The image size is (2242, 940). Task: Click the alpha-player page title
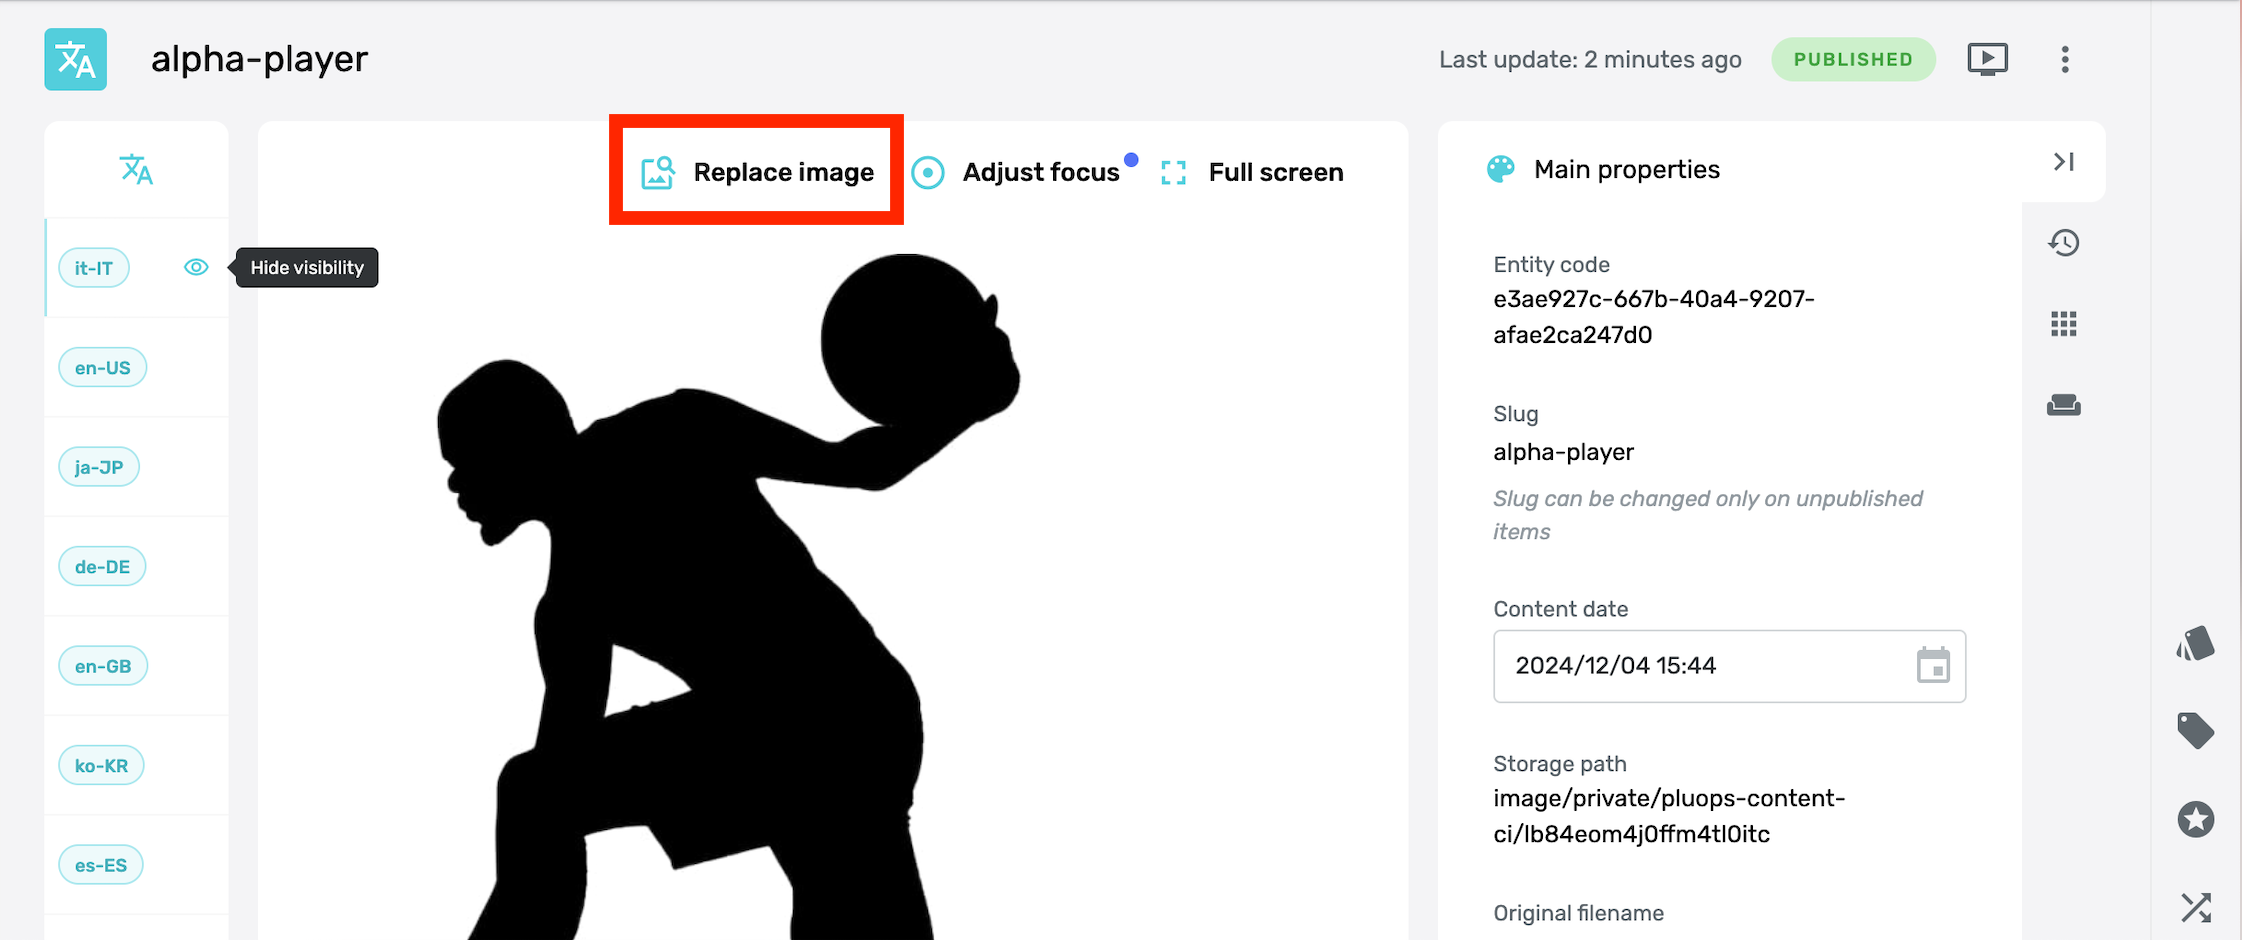(x=260, y=59)
